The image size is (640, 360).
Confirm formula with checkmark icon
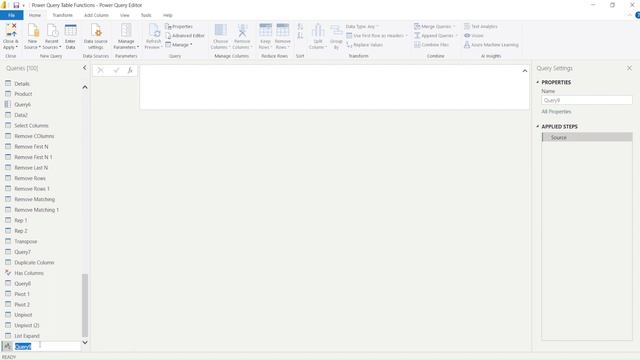pyautogui.click(x=116, y=71)
